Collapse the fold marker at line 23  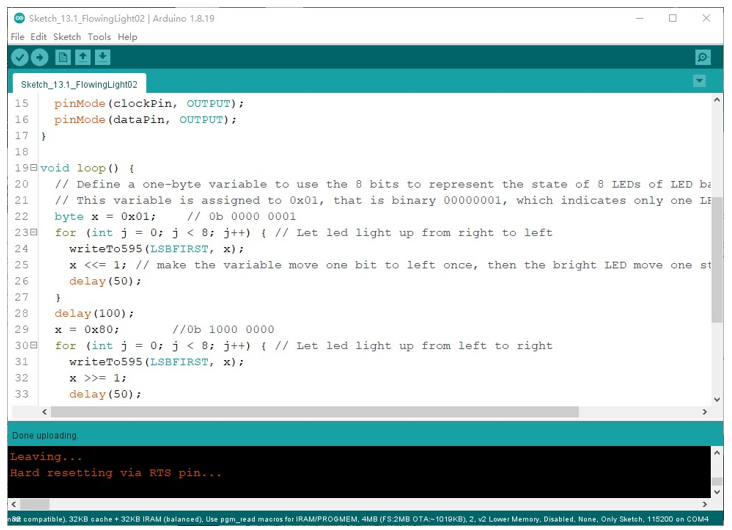coord(33,232)
